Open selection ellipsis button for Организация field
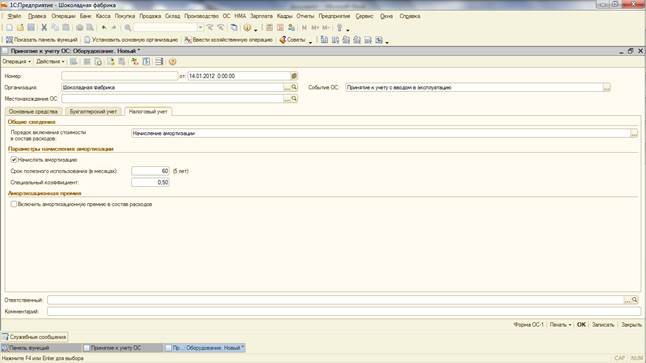646x363 pixels. pyautogui.click(x=287, y=87)
